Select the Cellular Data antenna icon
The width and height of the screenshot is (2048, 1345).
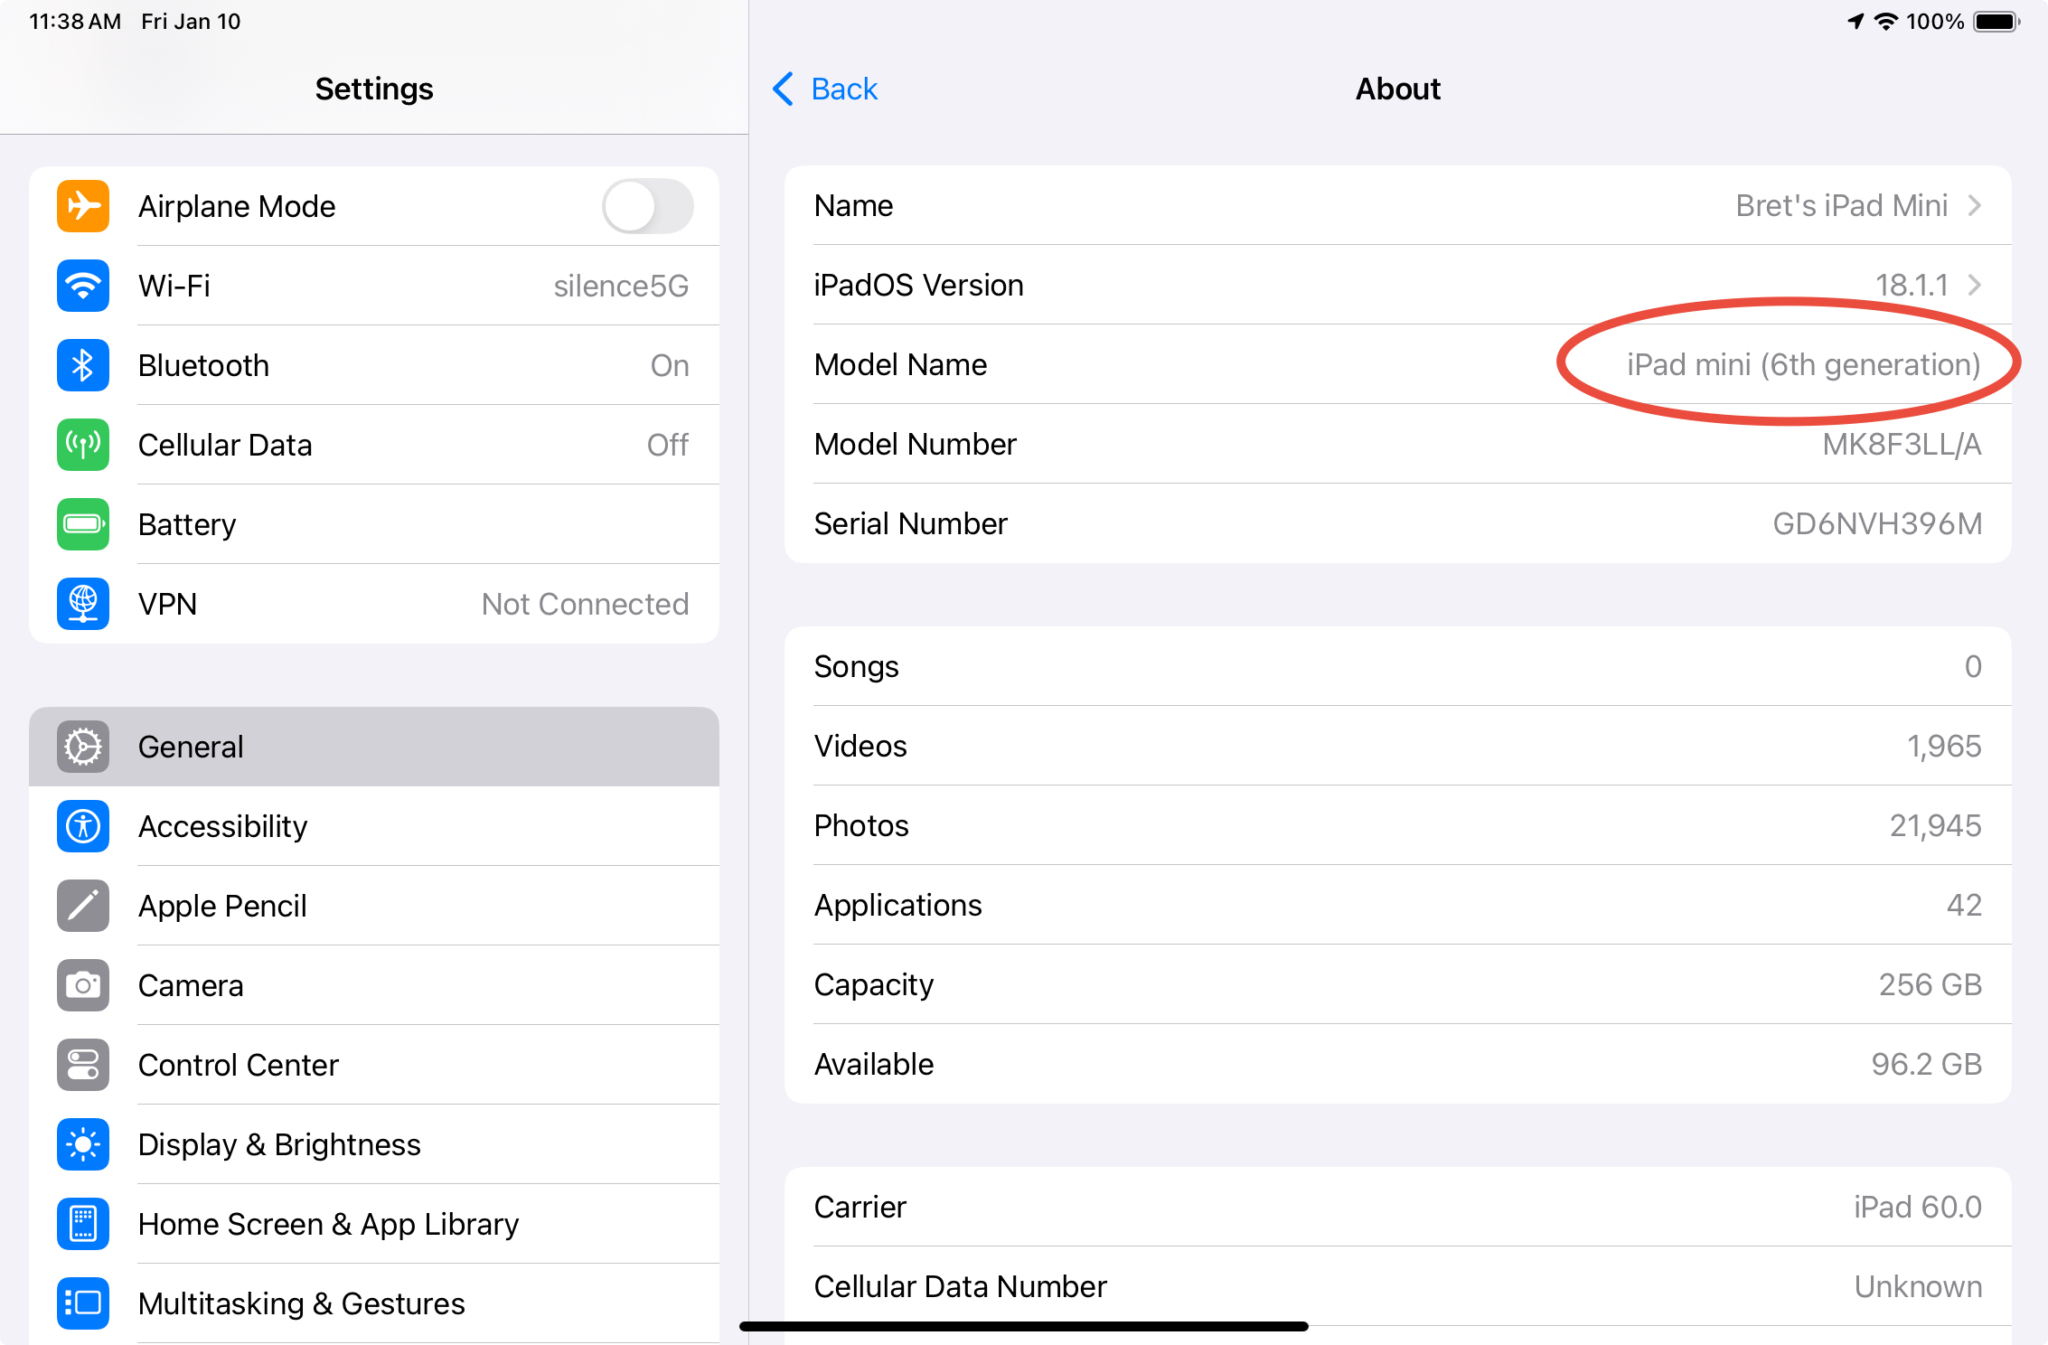pos(83,445)
